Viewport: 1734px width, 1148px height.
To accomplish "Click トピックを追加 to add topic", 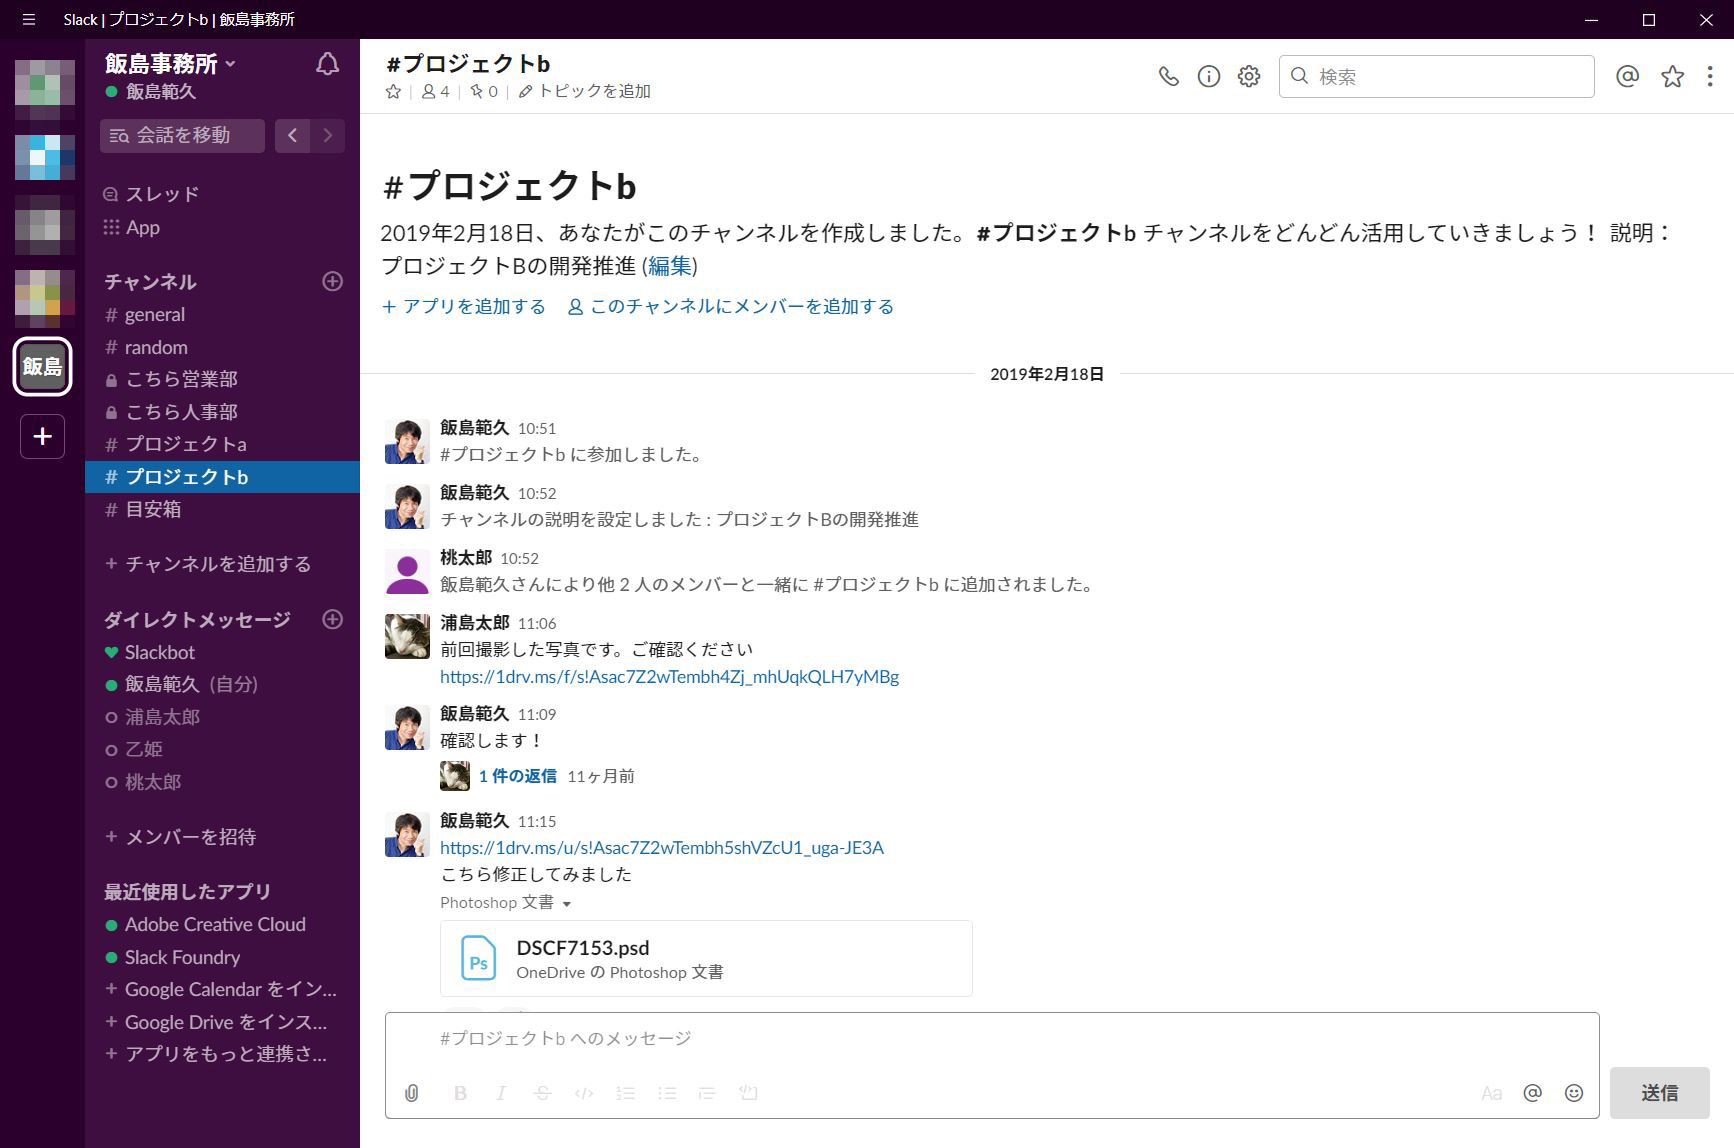I will (x=585, y=91).
